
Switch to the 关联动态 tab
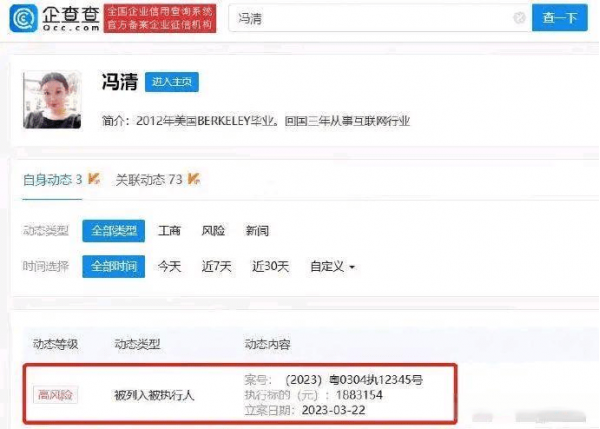(149, 179)
